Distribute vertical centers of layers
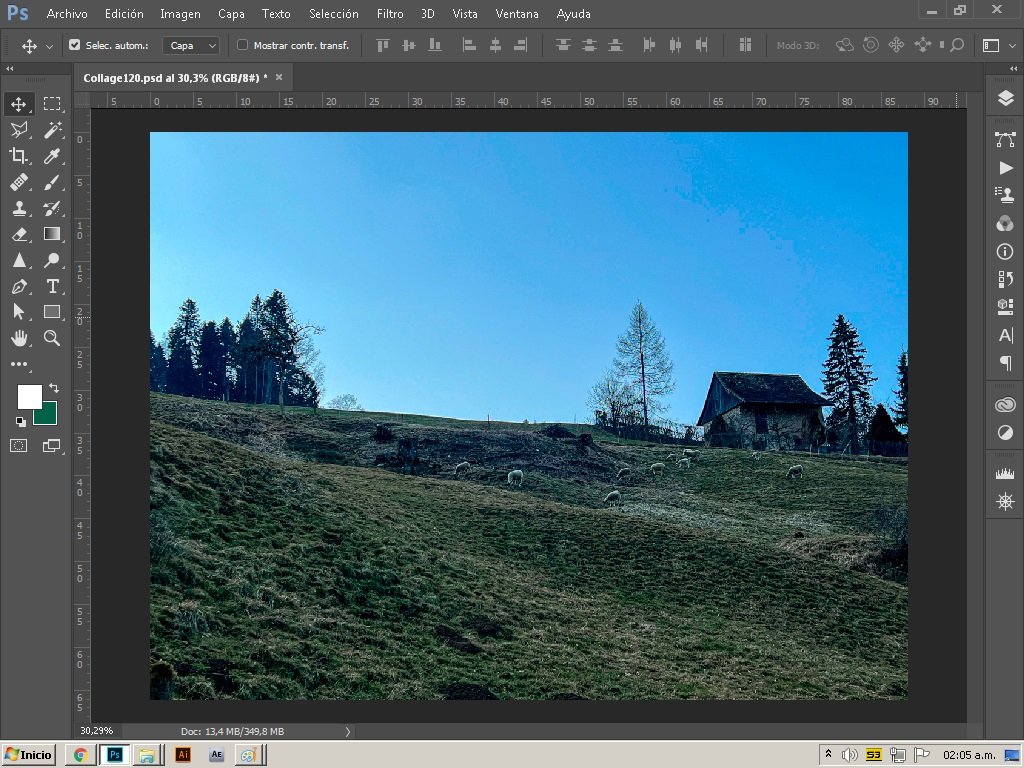 (589, 45)
